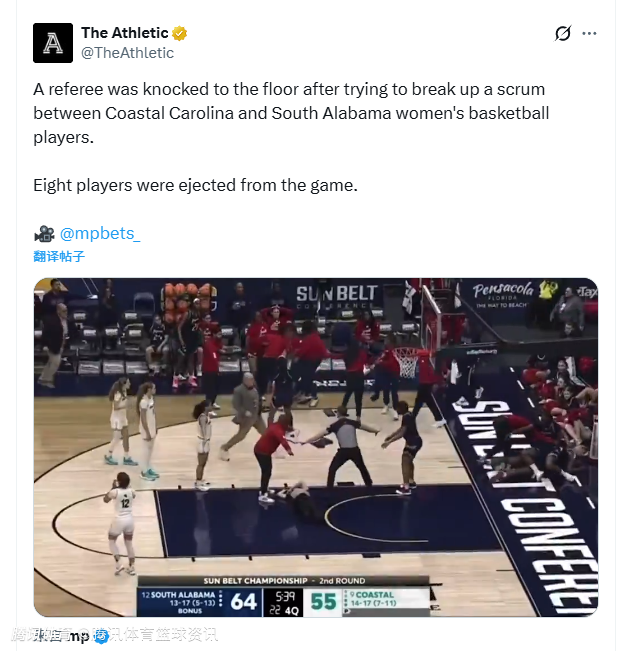Click the blue verified badge under the video
Image resolution: width=639 pixels, height=651 pixels.
(101, 636)
